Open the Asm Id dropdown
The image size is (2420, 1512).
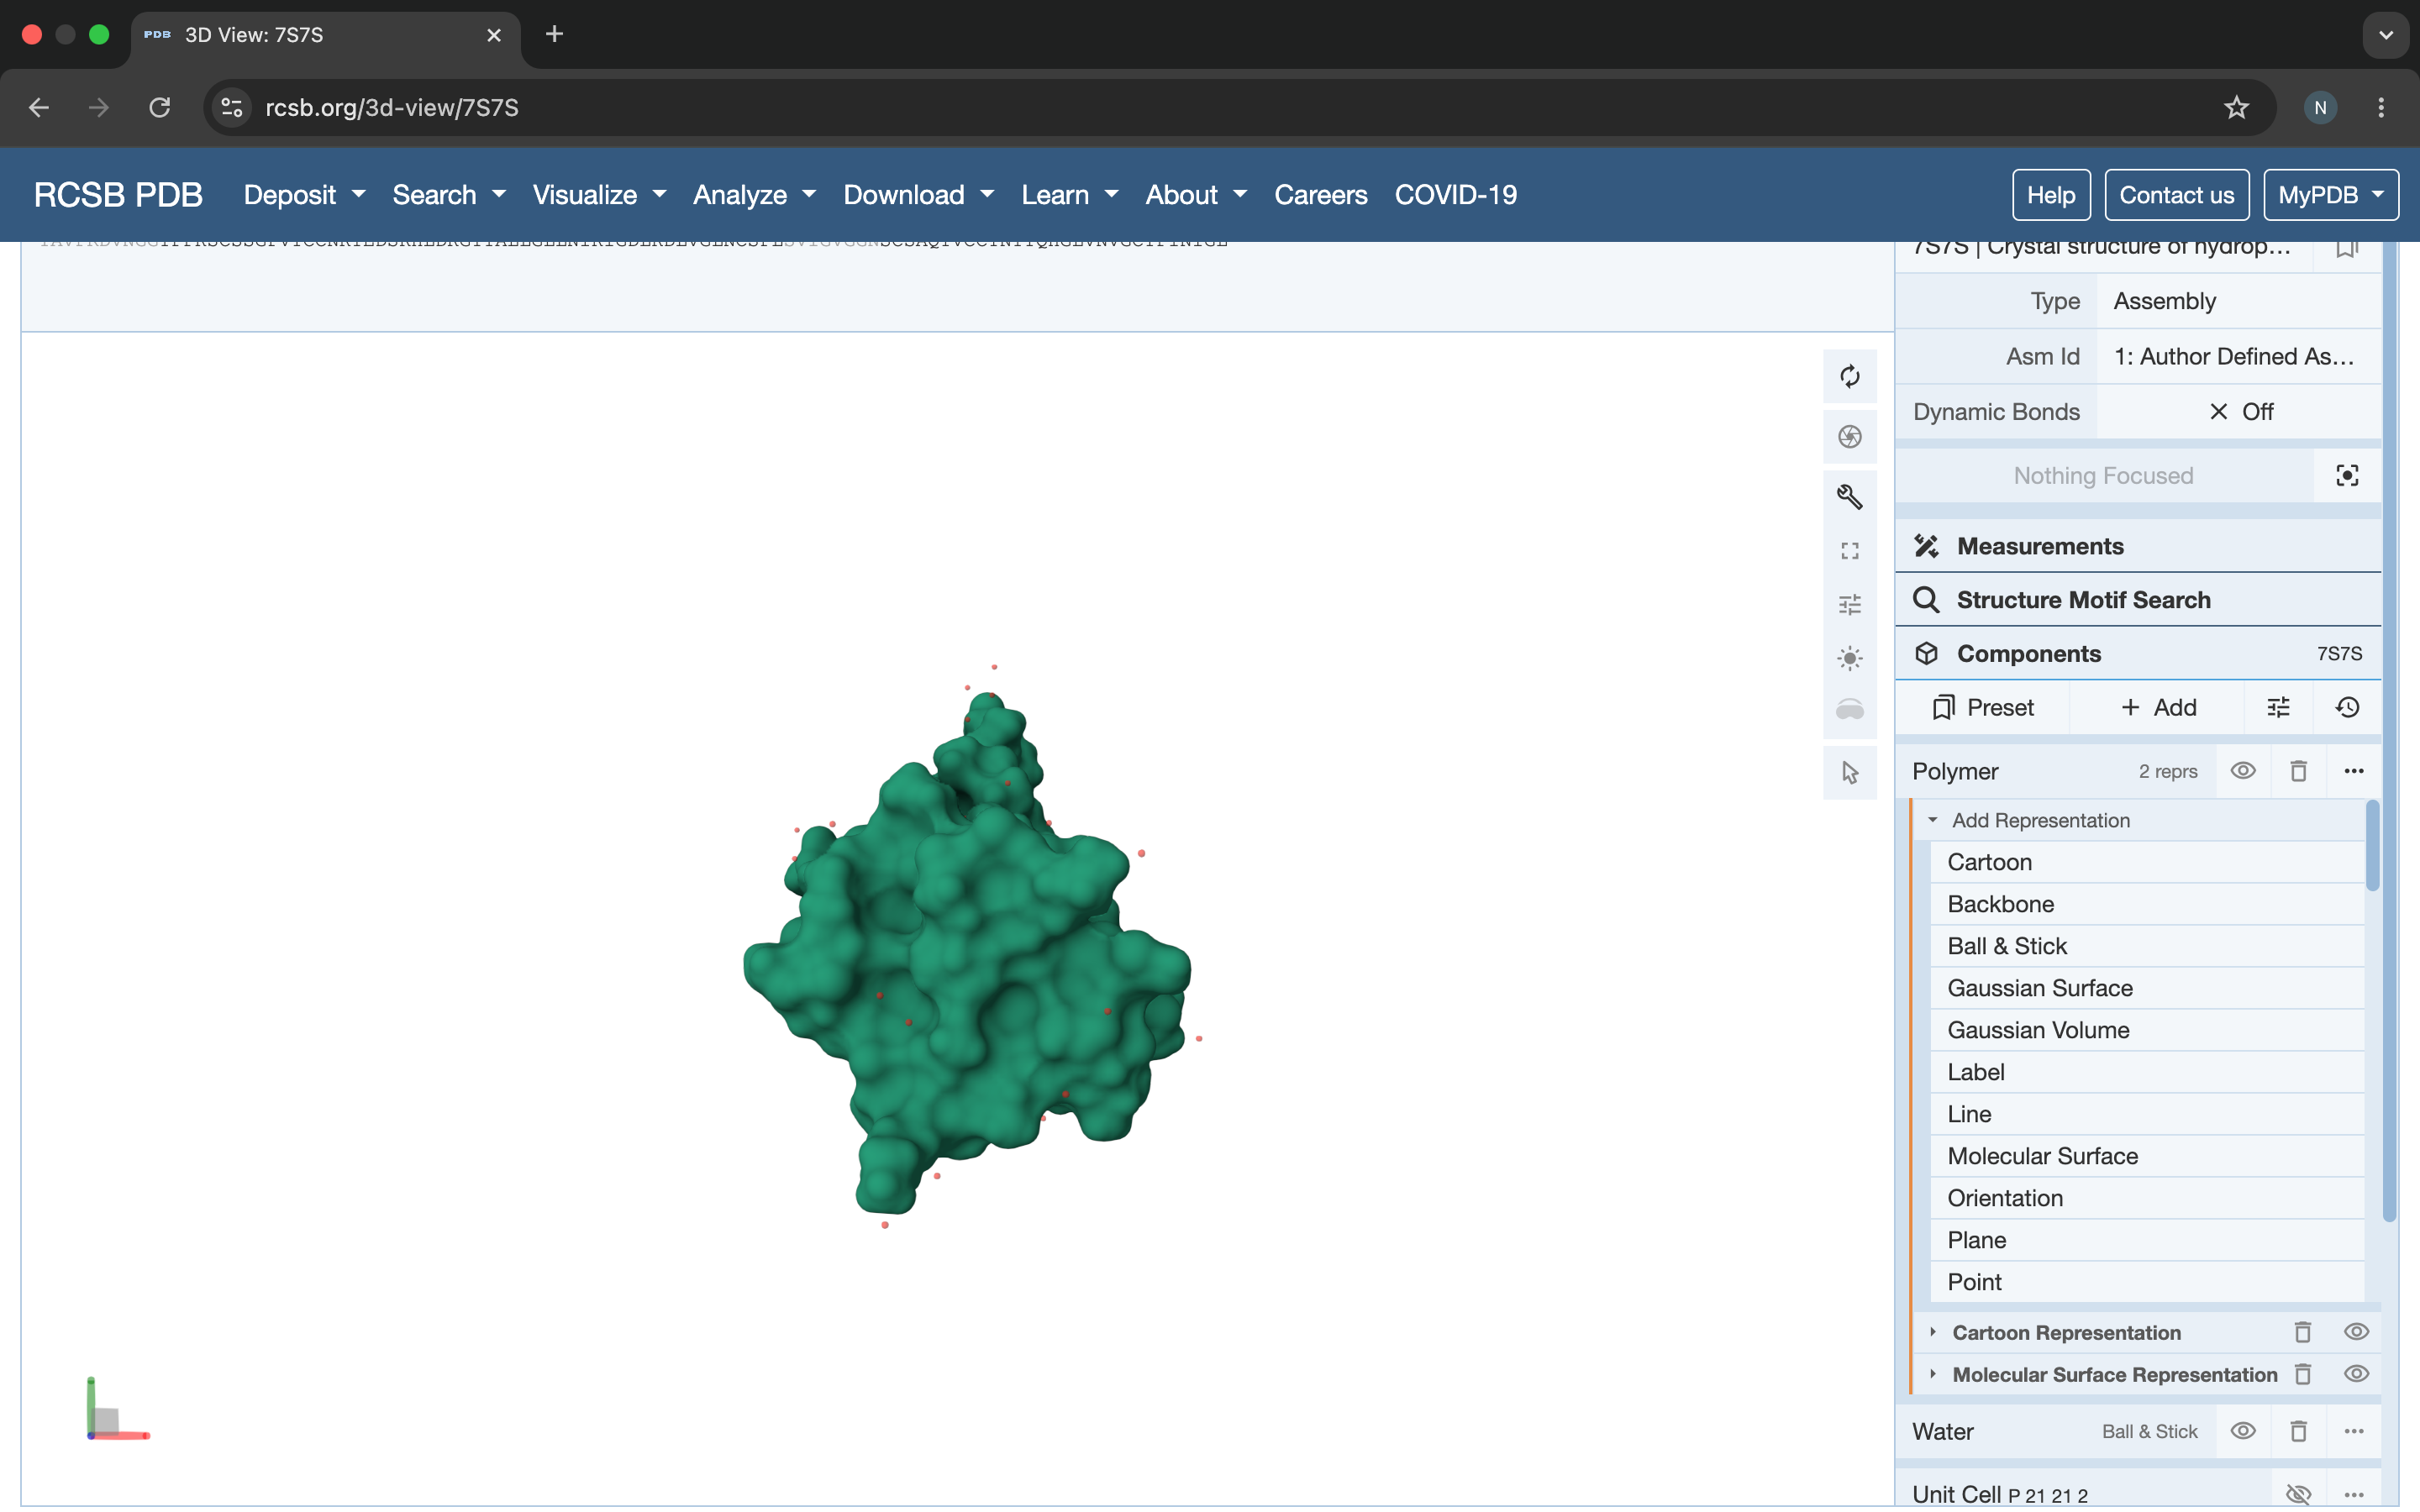2238,356
